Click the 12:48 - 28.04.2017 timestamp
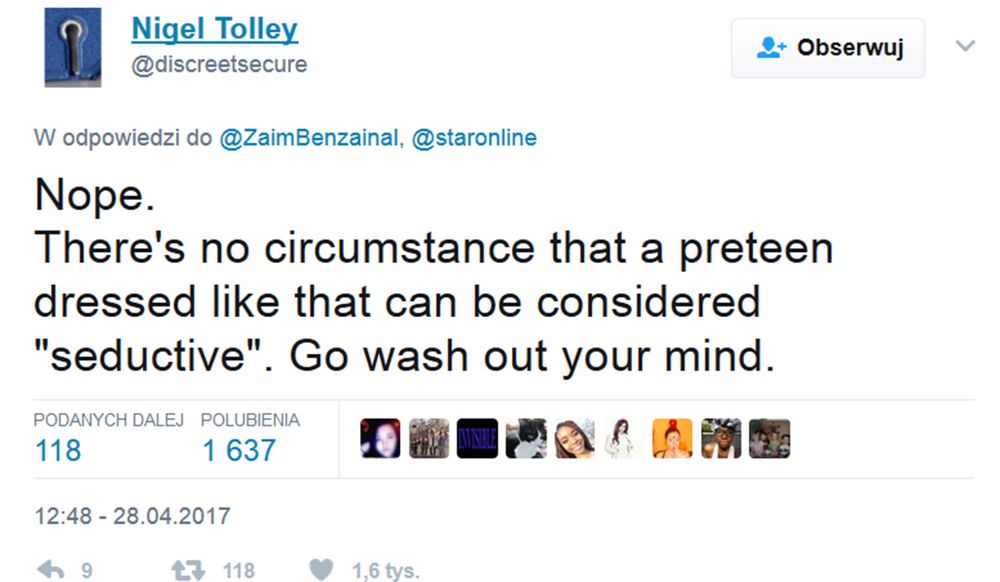Screen dimensions: 1000x582 (x=132, y=517)
